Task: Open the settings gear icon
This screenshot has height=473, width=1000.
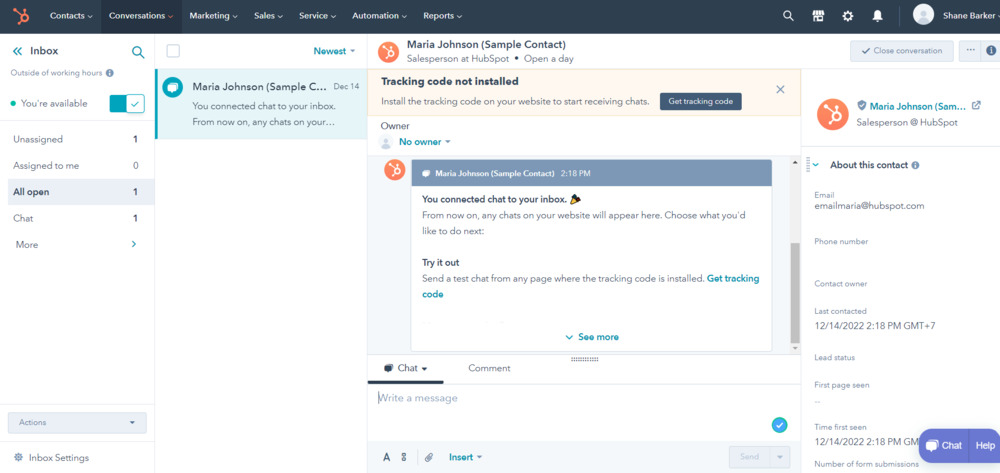Action: [848, 16]
